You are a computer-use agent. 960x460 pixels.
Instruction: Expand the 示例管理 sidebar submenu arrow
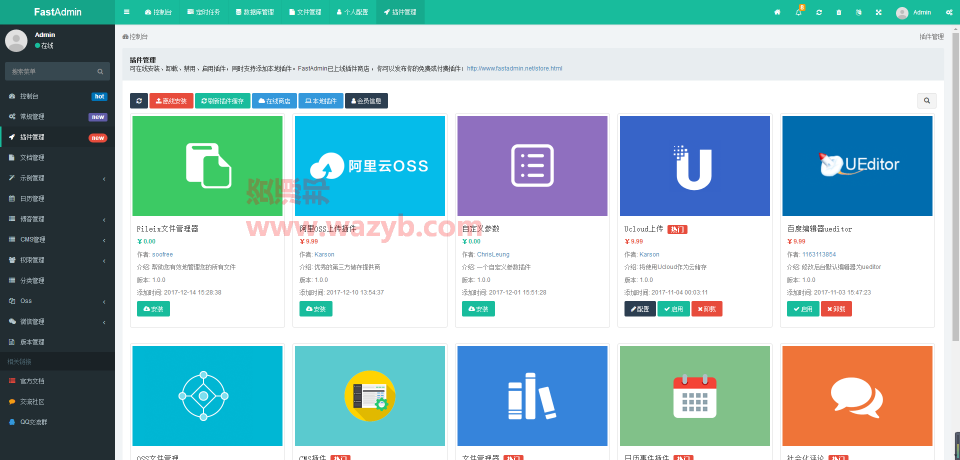coord(104,179)
